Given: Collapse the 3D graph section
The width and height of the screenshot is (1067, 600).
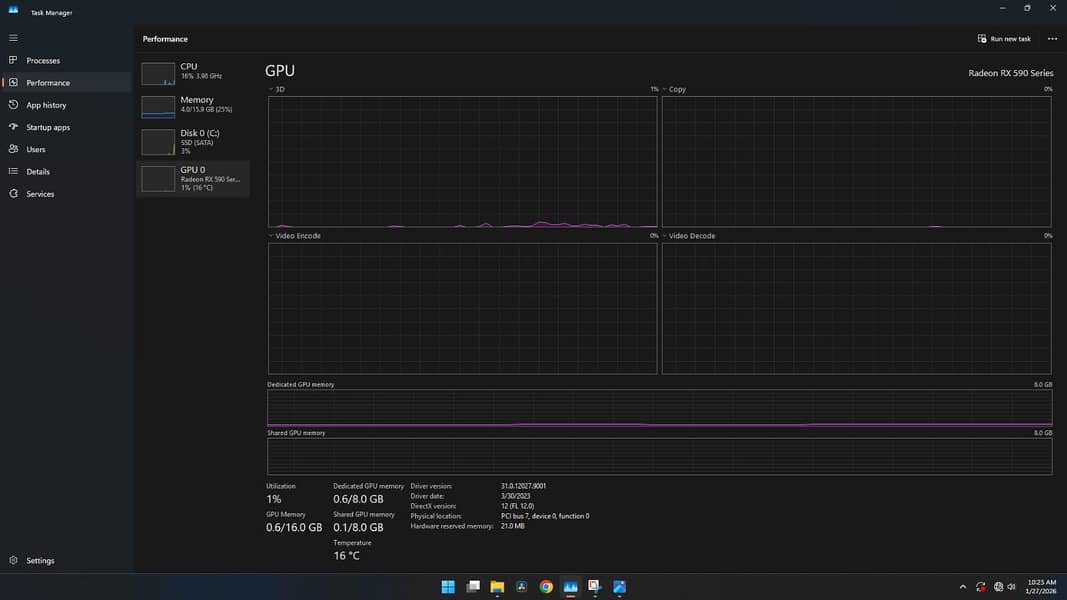Looking at the screenshot, I should click(x=270, y=89).
